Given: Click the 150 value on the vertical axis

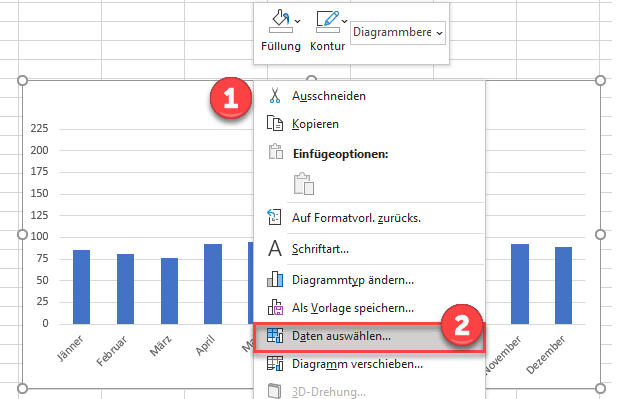Looking at the screenshot, I should [39, 193].
